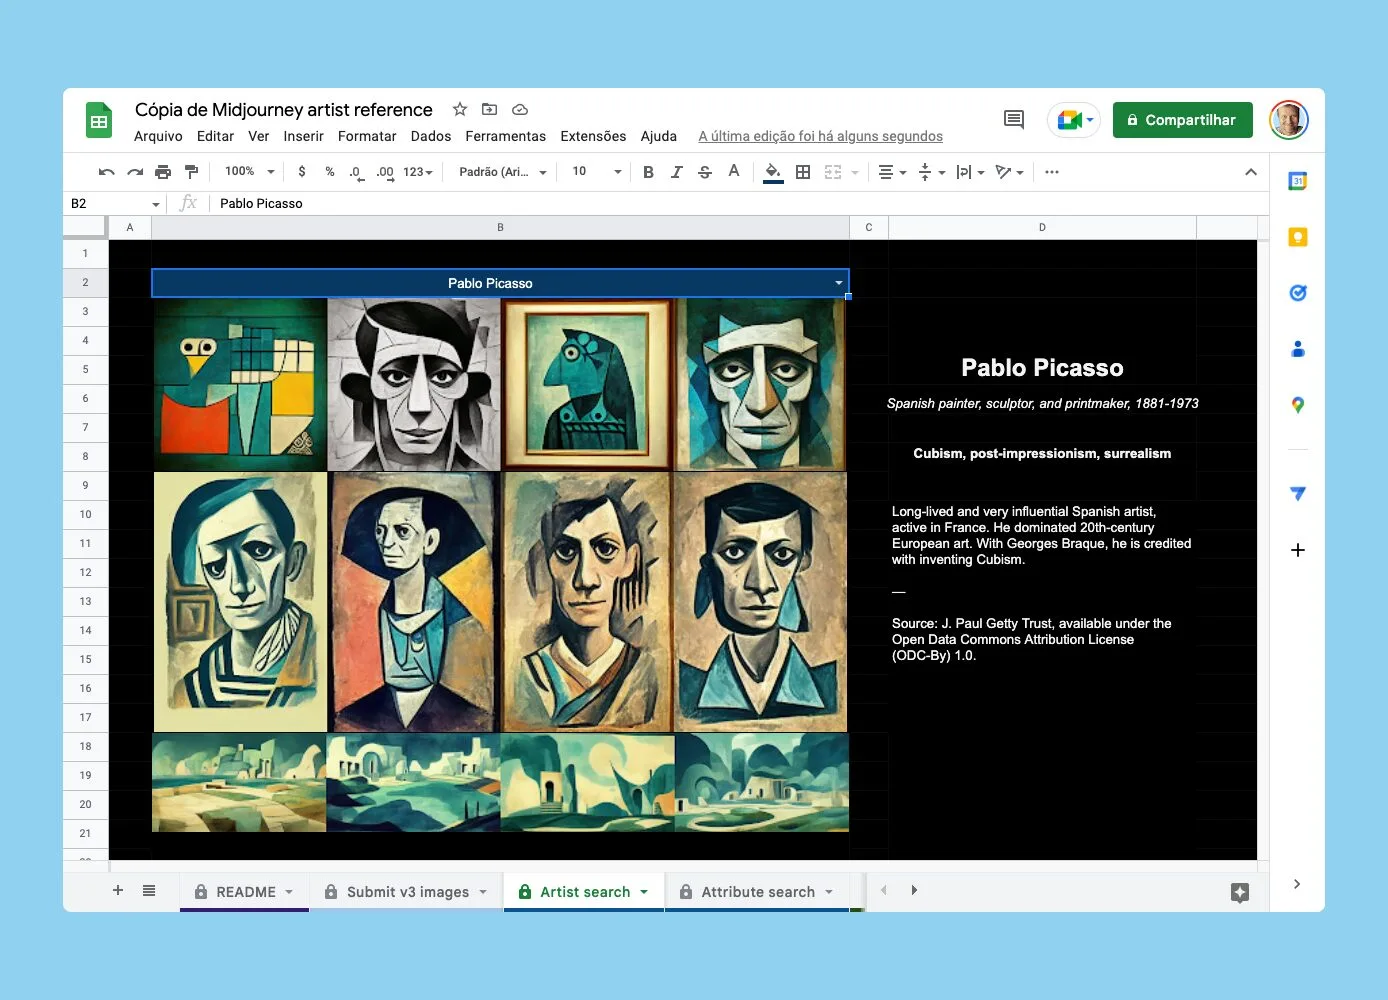The width and height of the screenshot is (1388, 1000).
Task: Click the Explore icon at bottom right
Action: point(1239,892)
